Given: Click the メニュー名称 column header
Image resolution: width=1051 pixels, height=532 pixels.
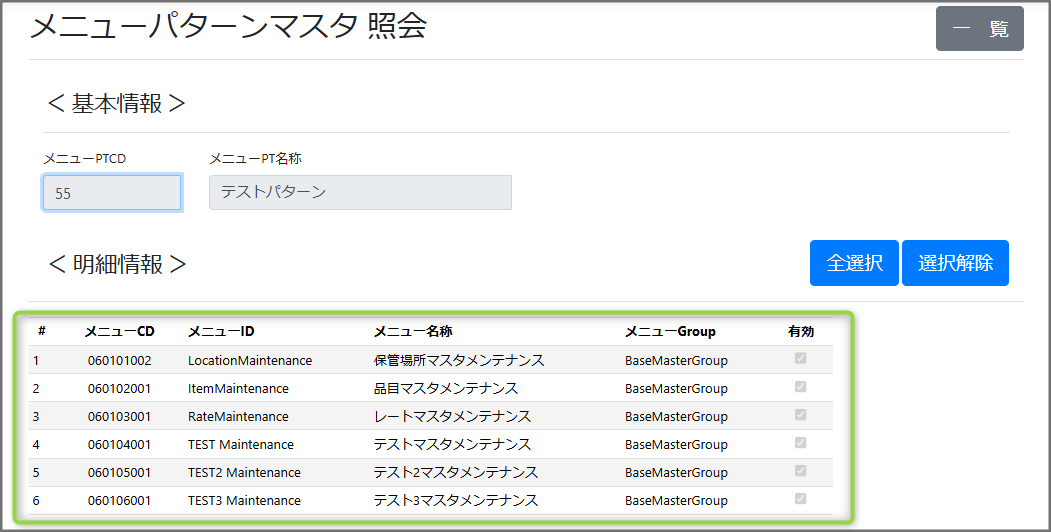Looking at the screenshot, I should click(413, 332).
